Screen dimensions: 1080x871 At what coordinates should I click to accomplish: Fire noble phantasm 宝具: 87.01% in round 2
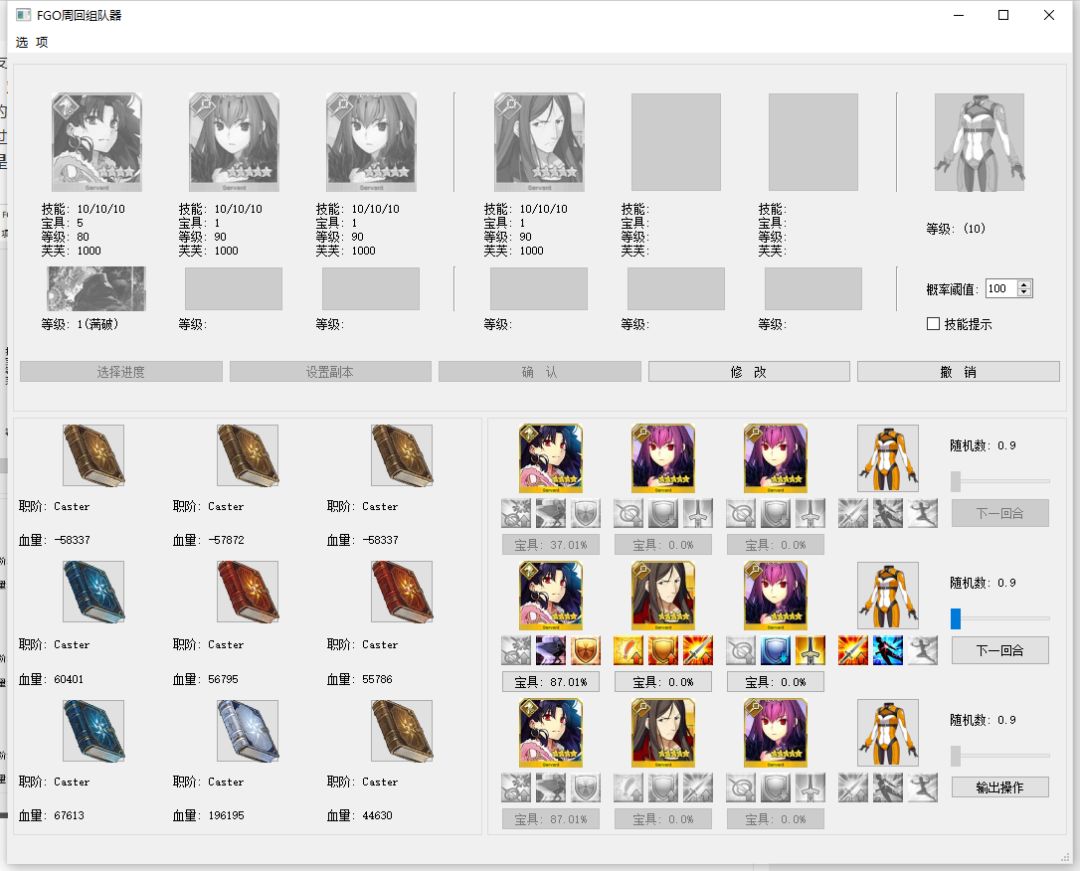[550, 682]
